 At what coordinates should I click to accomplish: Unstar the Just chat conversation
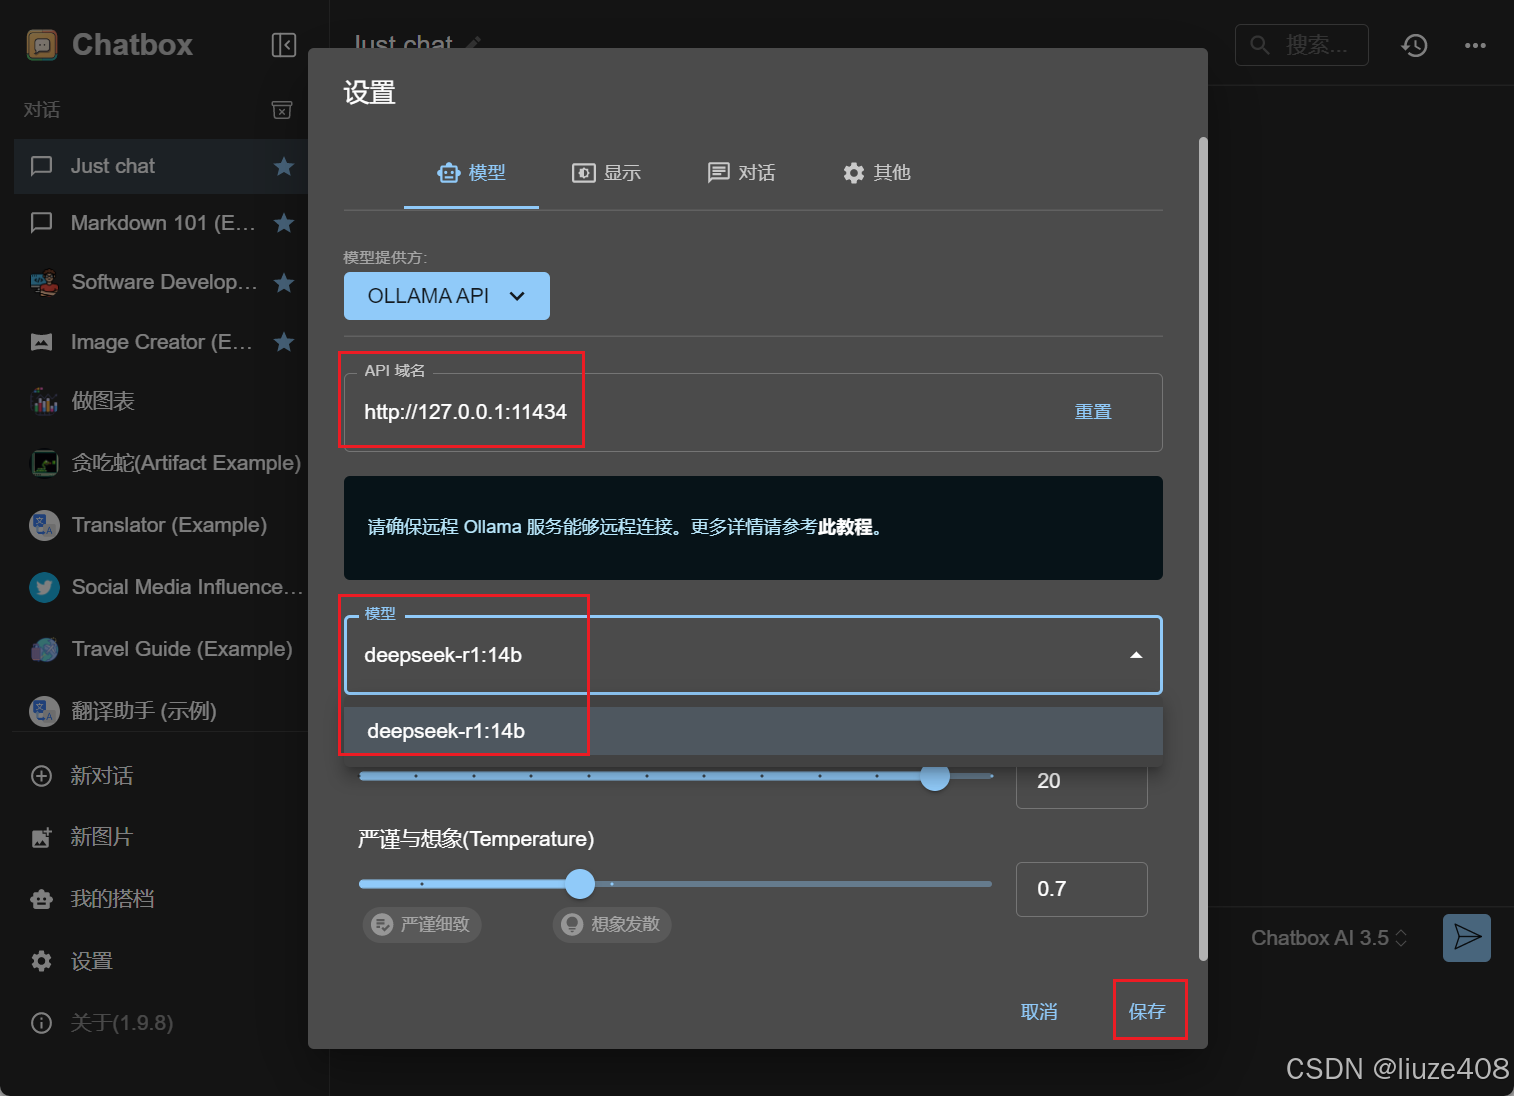click(284, 166)
